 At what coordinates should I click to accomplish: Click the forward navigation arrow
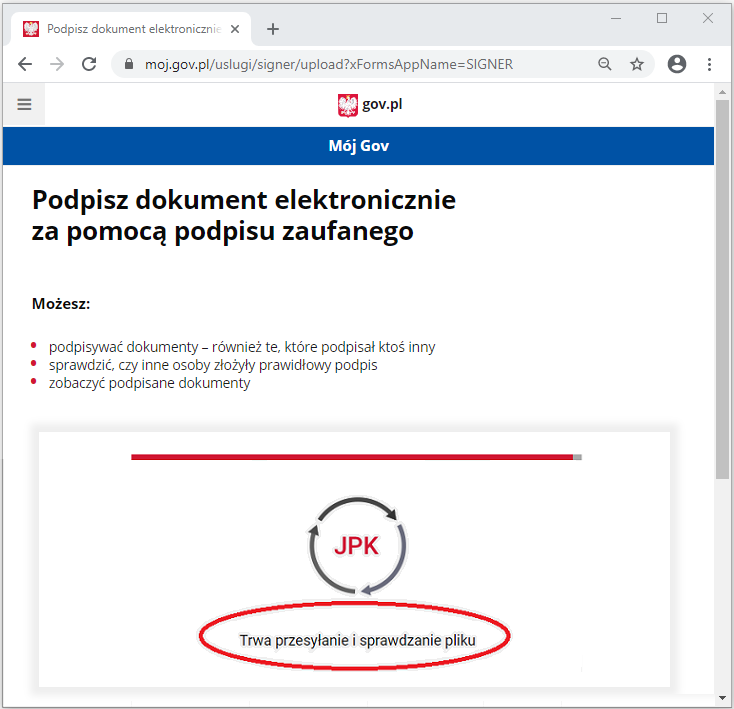point(57,64)
